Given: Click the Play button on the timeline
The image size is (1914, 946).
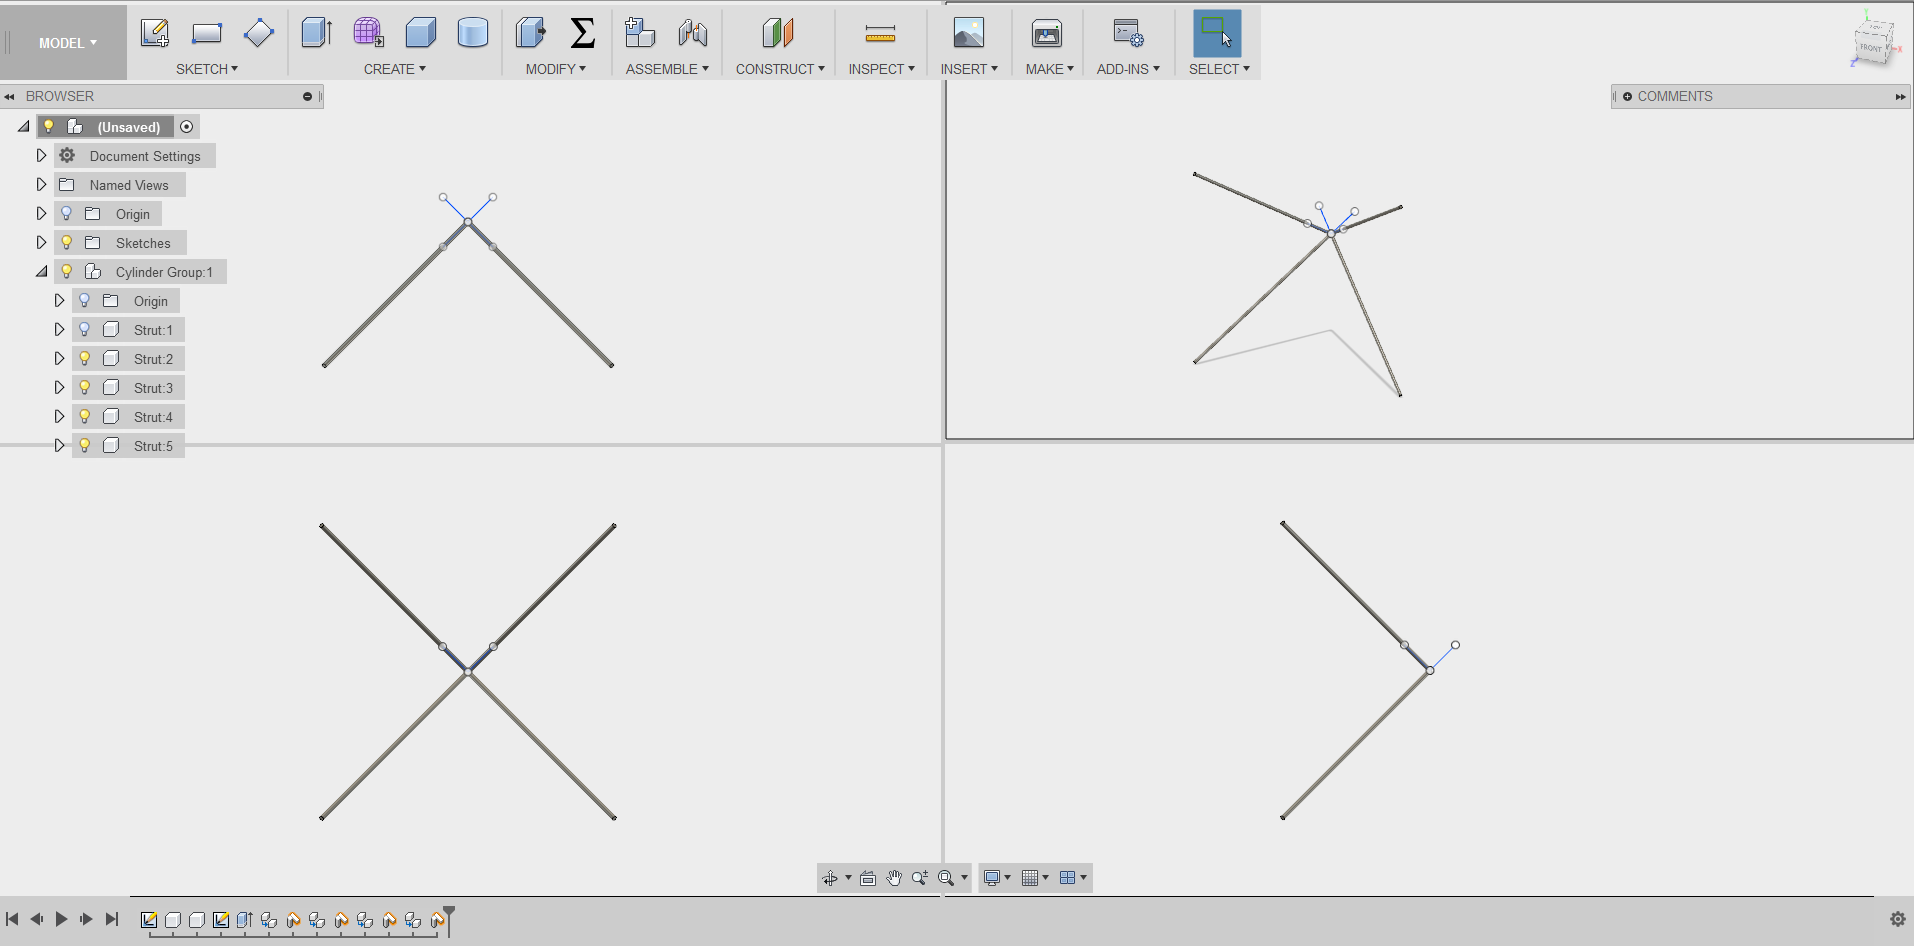Looking at the screenshot, I should (x=61, y=918).
